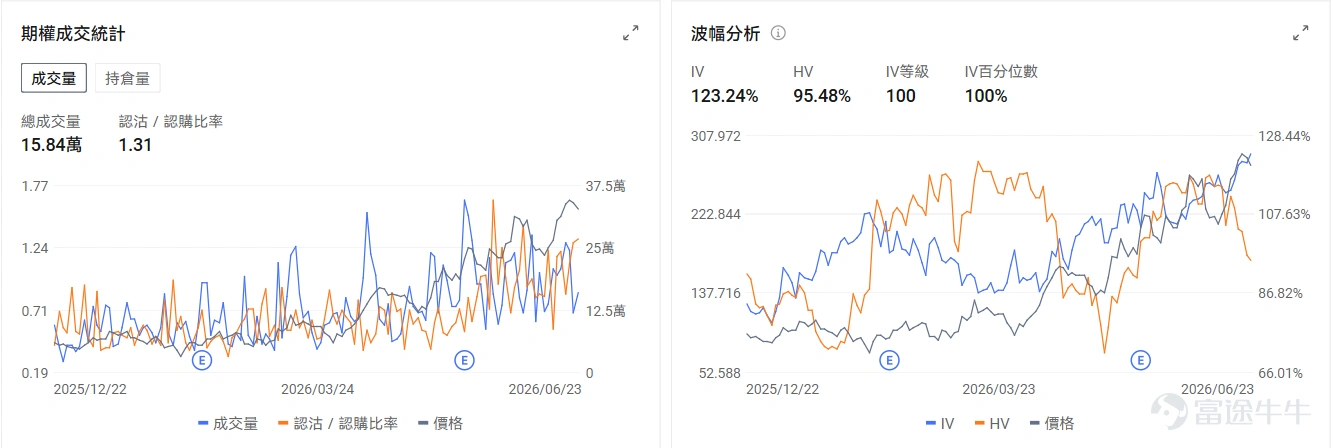This screenshot has height=448, width=1331.
Task: Toggle the 價格 legend in volatility chart
Action: click(1051, 424)
